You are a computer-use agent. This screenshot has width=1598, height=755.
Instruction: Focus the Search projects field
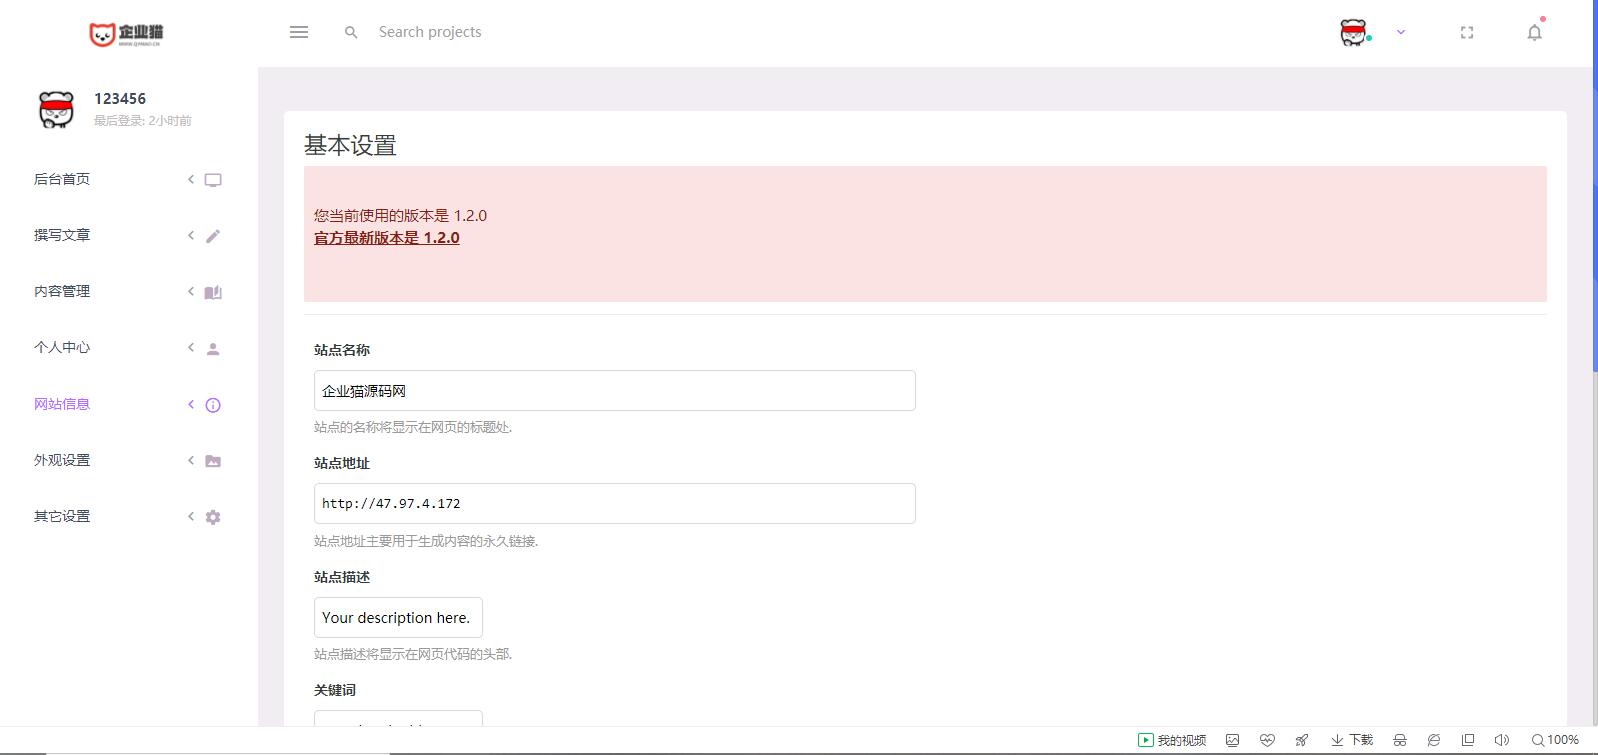click(x=430, y=32)
